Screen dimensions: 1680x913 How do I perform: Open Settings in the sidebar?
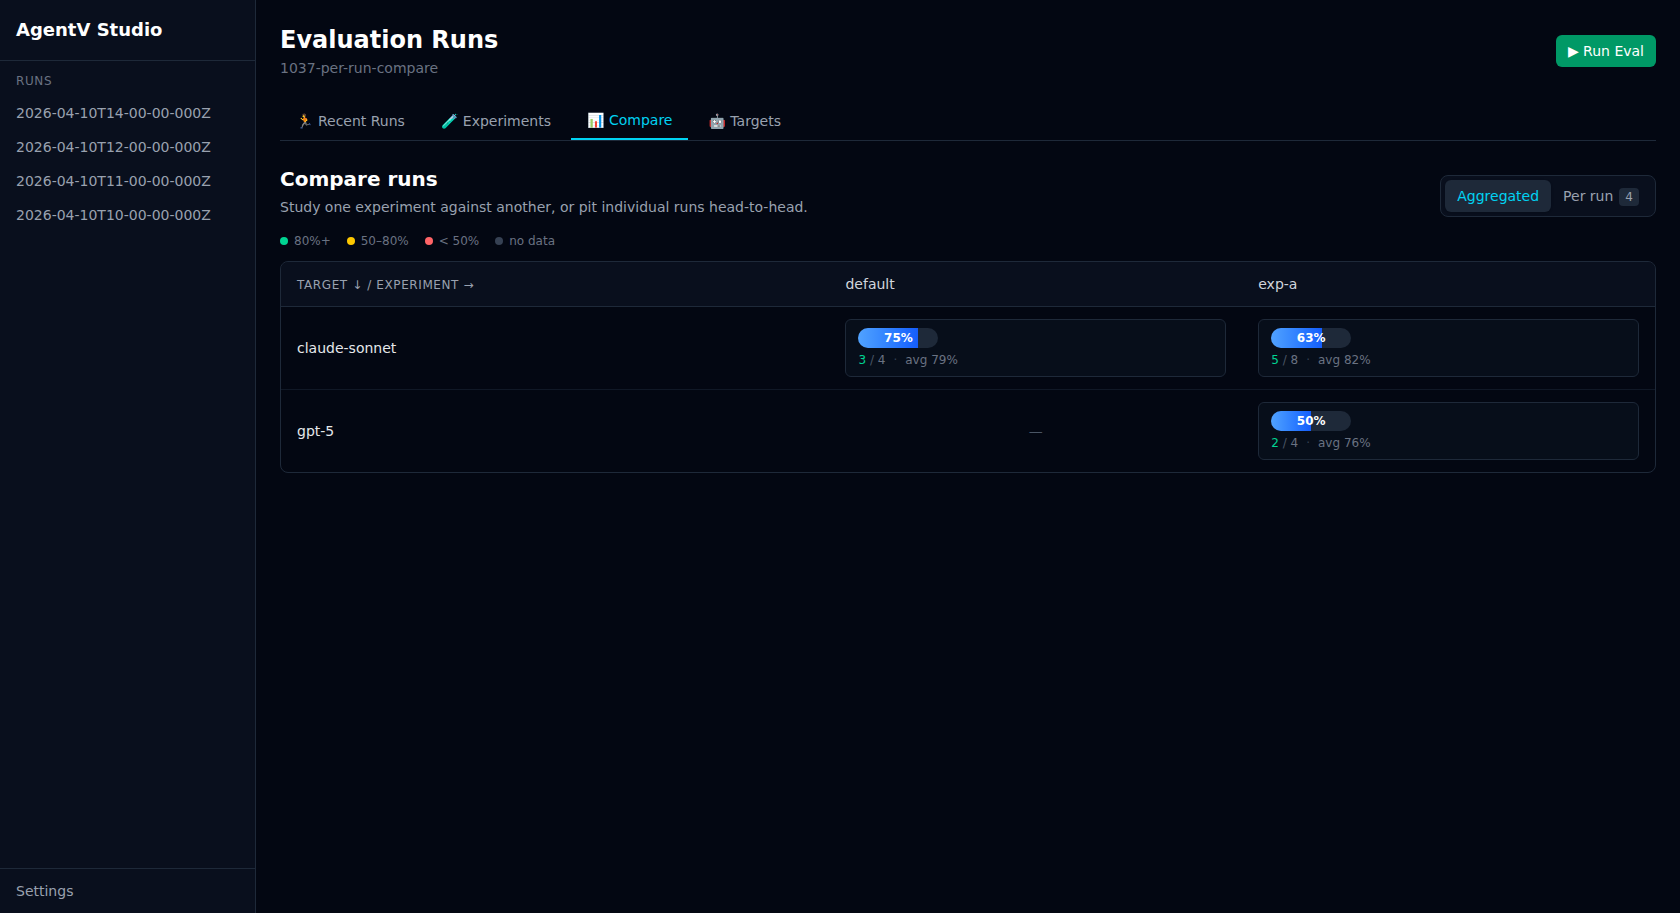(x=45, y=891)
